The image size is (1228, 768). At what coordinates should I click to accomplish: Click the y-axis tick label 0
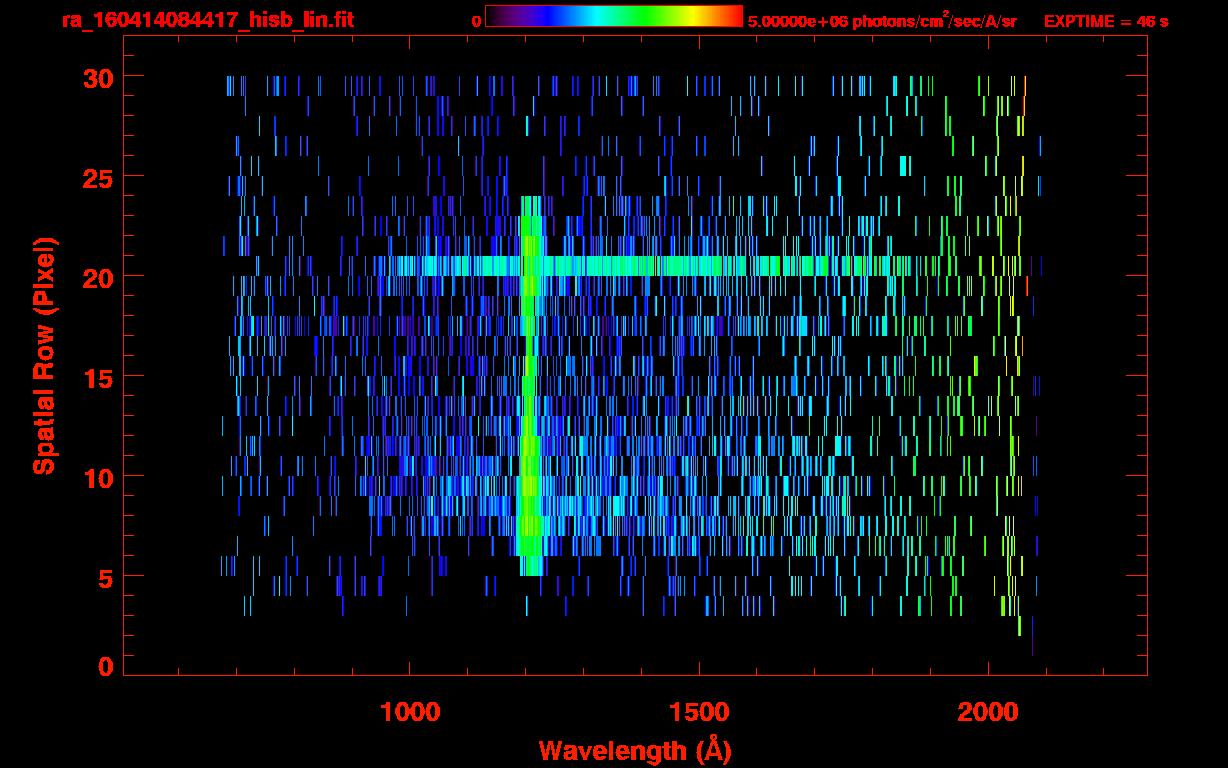pos(104,666)
